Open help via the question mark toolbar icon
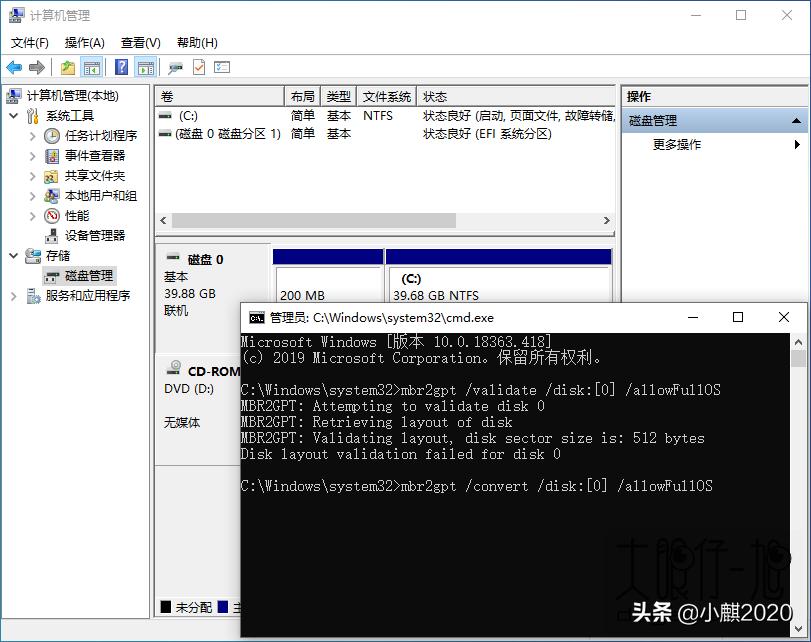The width and height of the screenshot is (811, 642). coord(120,67)
